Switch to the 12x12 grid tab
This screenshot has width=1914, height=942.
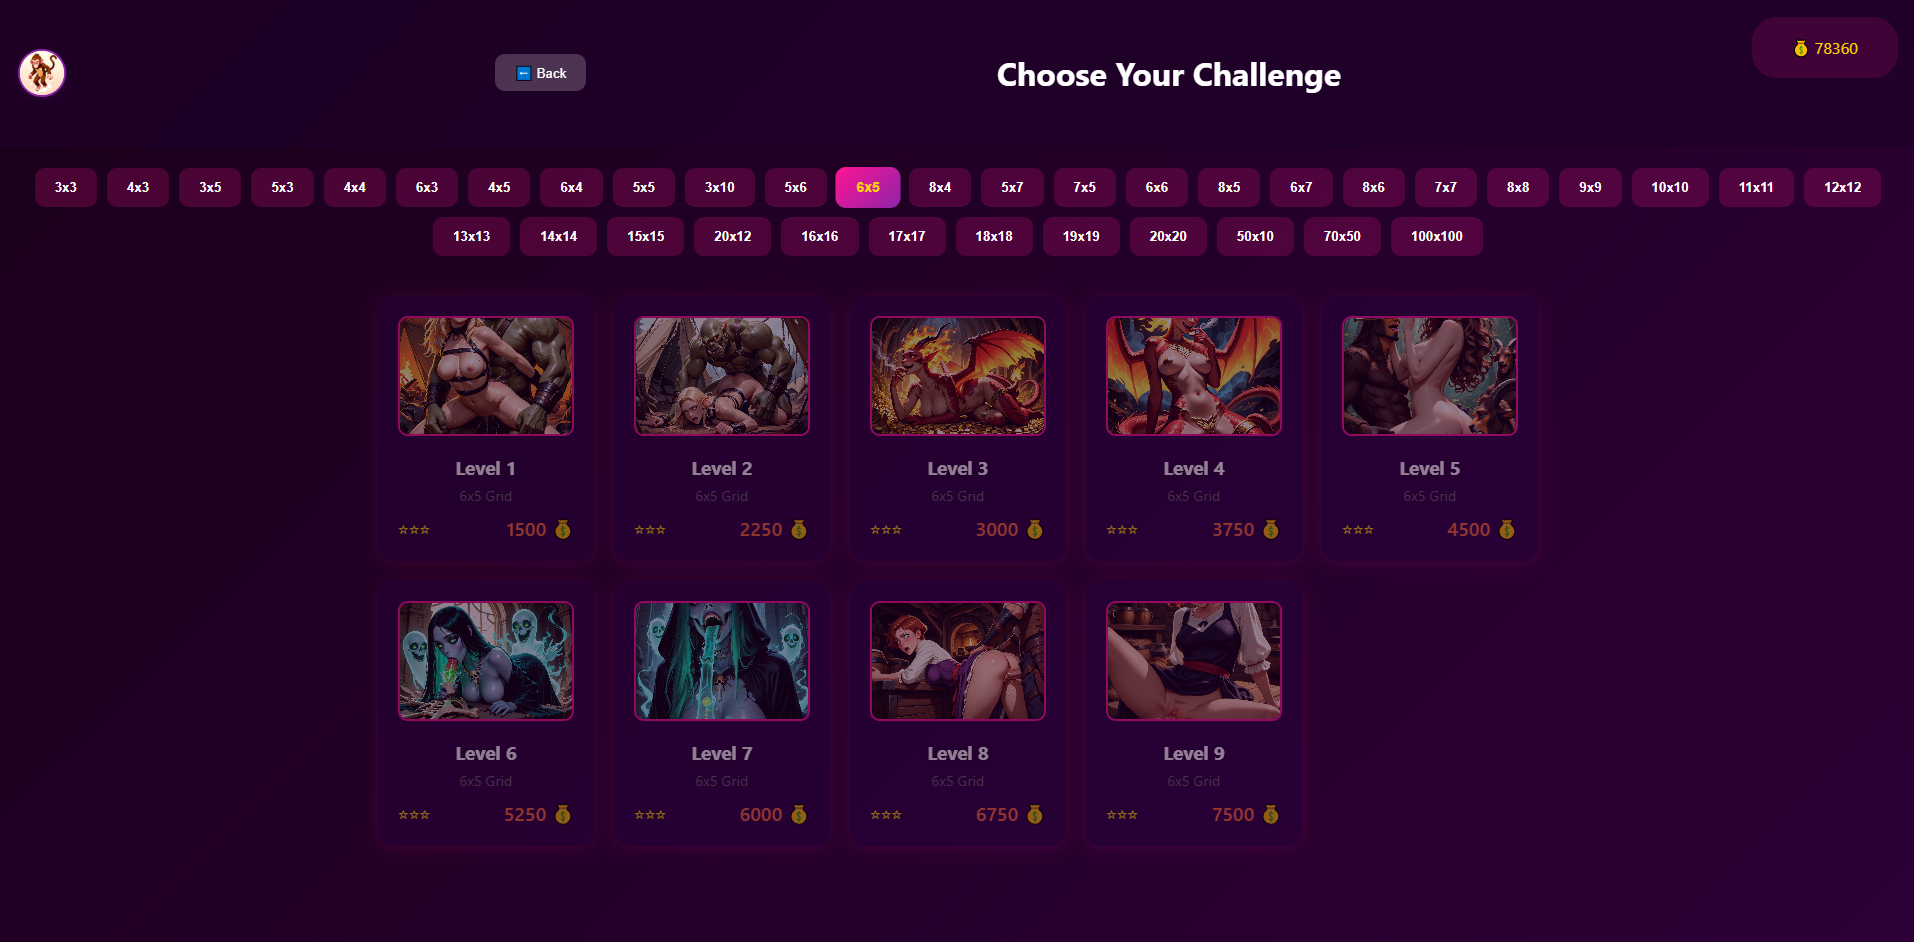(1842, 187)
